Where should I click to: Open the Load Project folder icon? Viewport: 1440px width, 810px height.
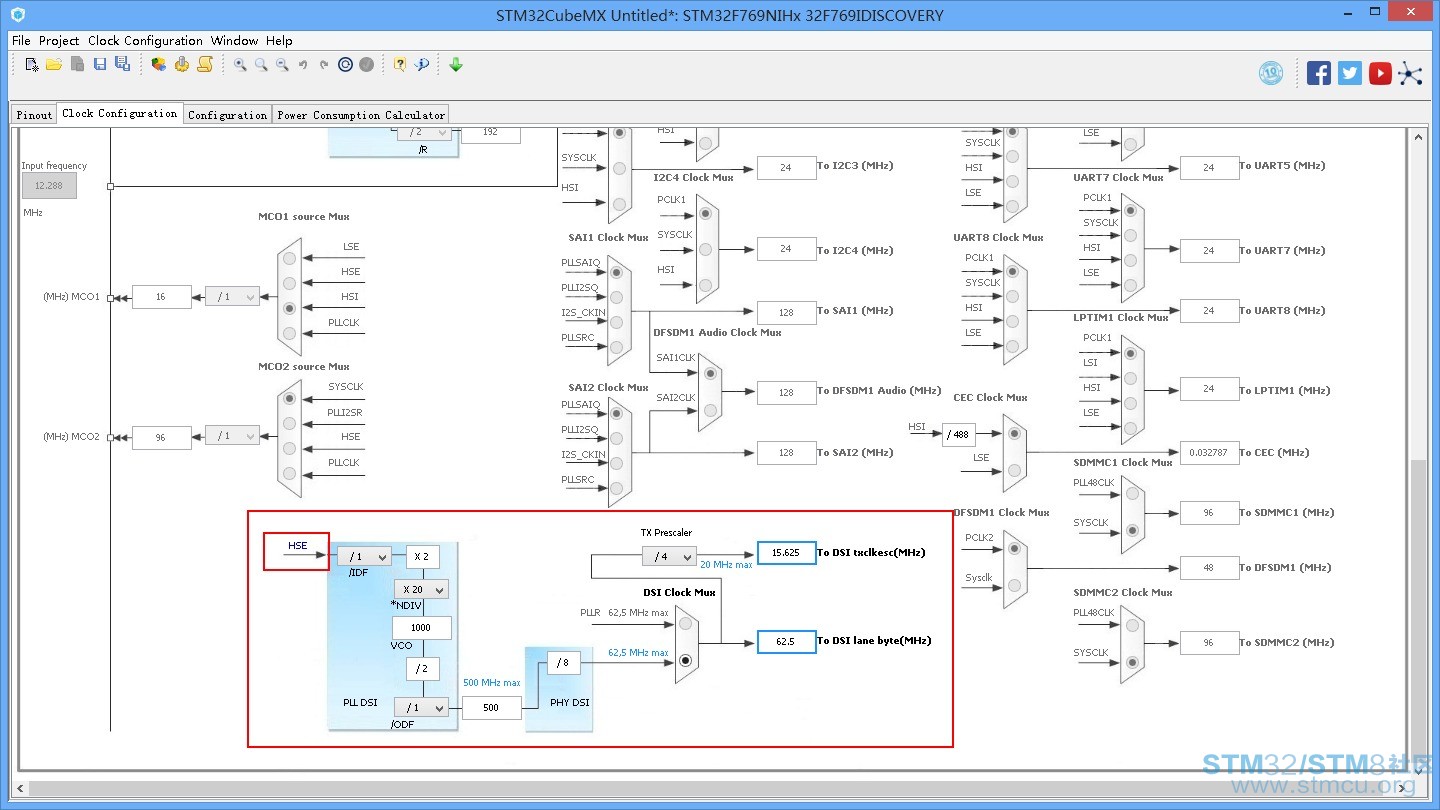point(54,65)
